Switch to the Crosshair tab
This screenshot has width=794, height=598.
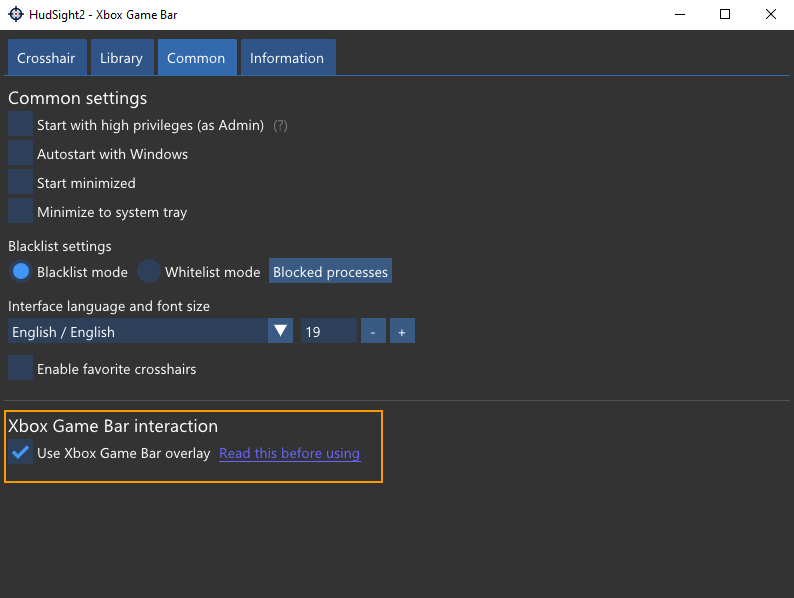tap(47, 58)
